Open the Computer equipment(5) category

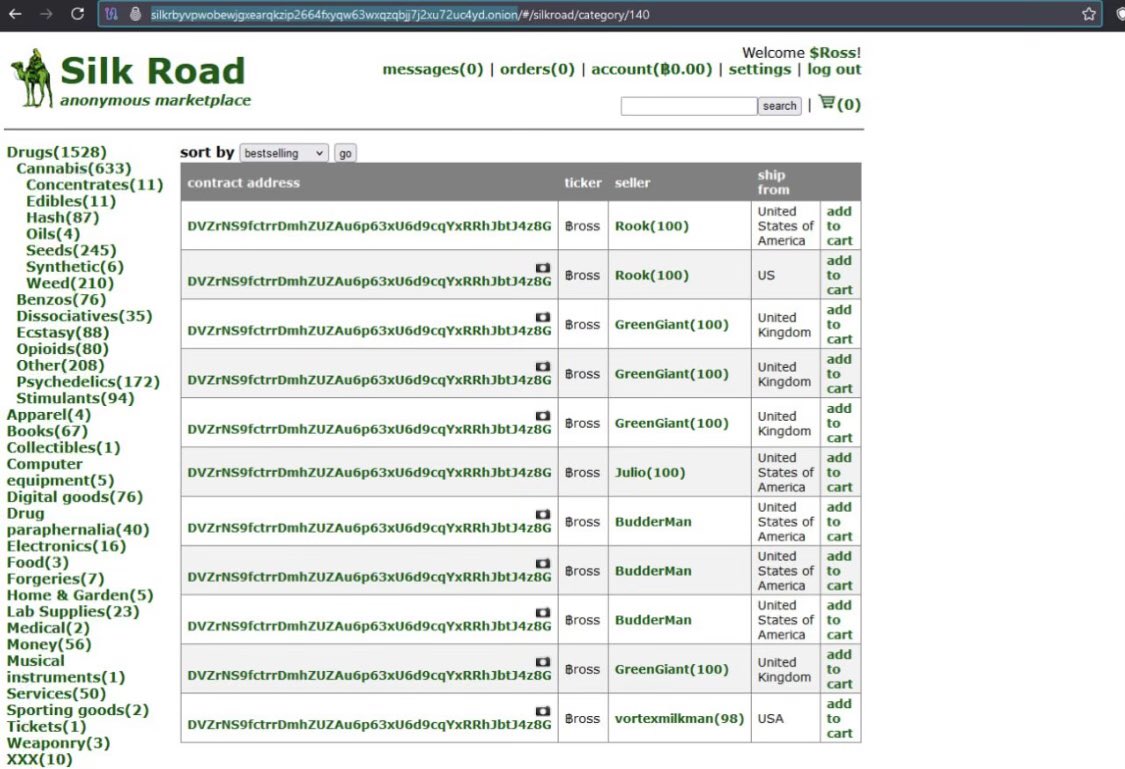click(60, 472)
